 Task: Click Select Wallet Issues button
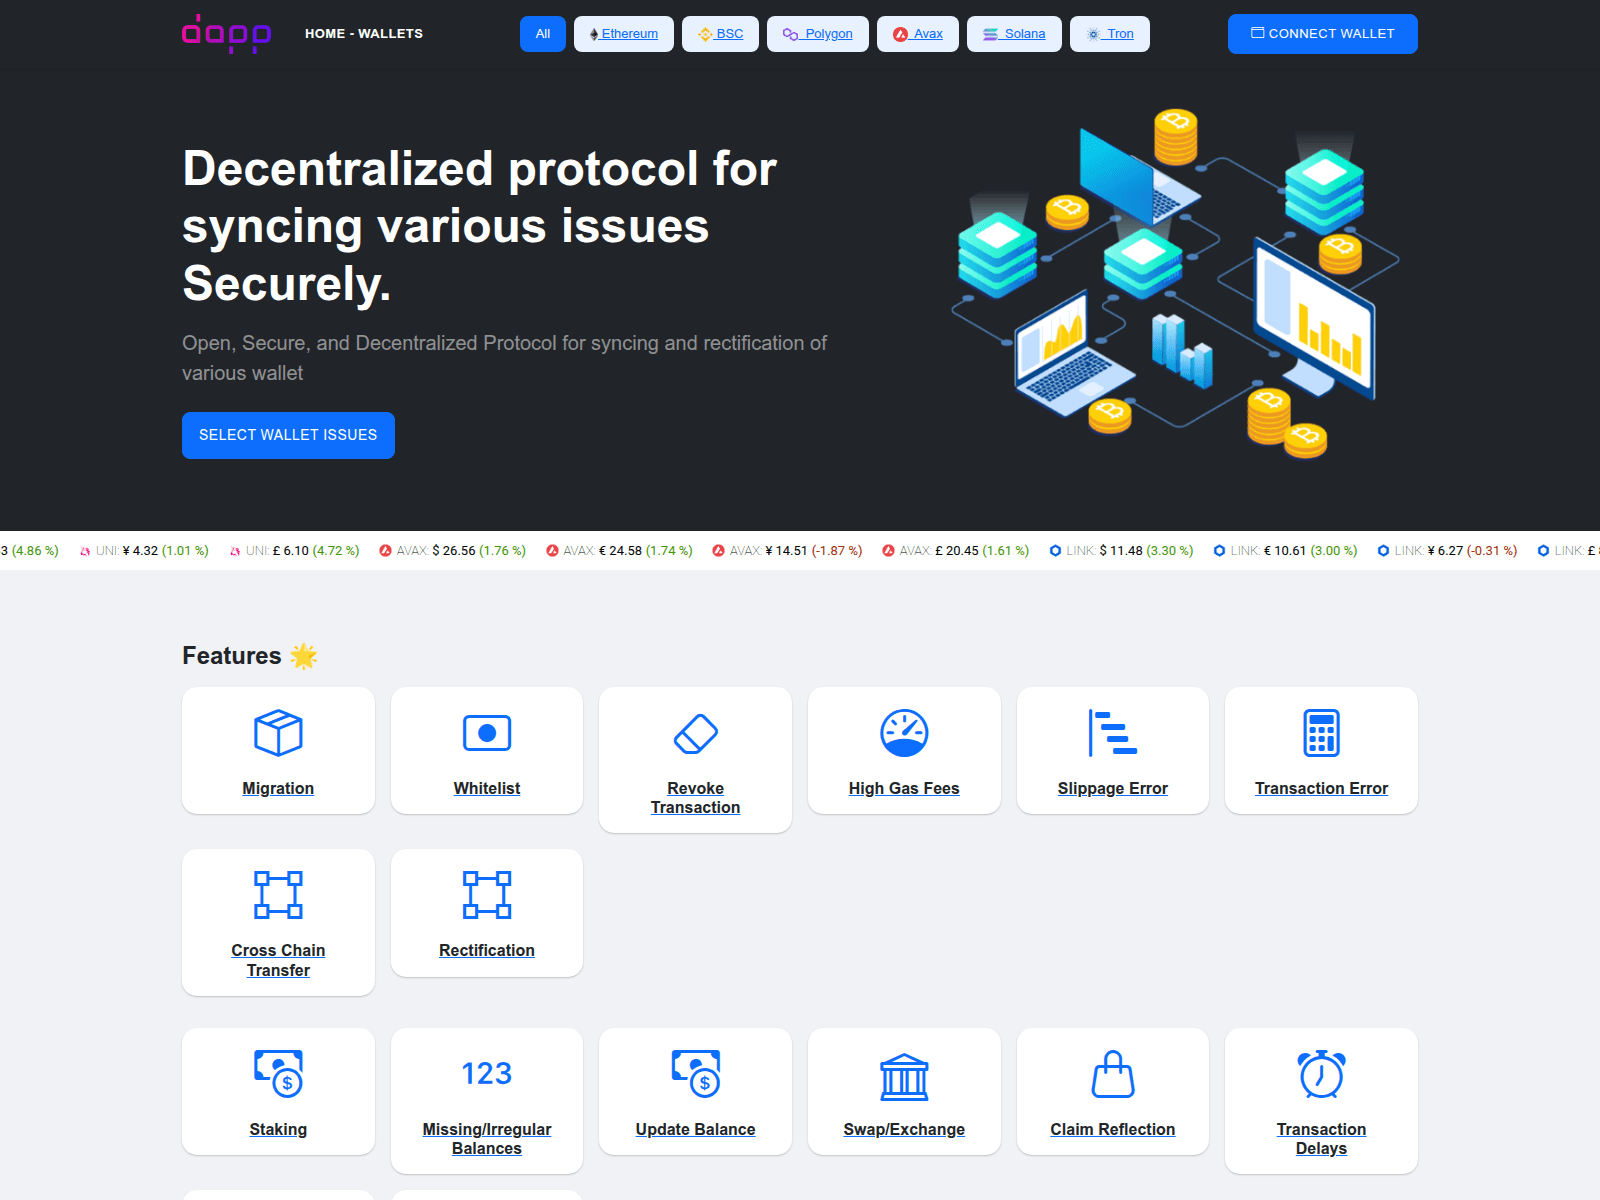coord(288,435)
